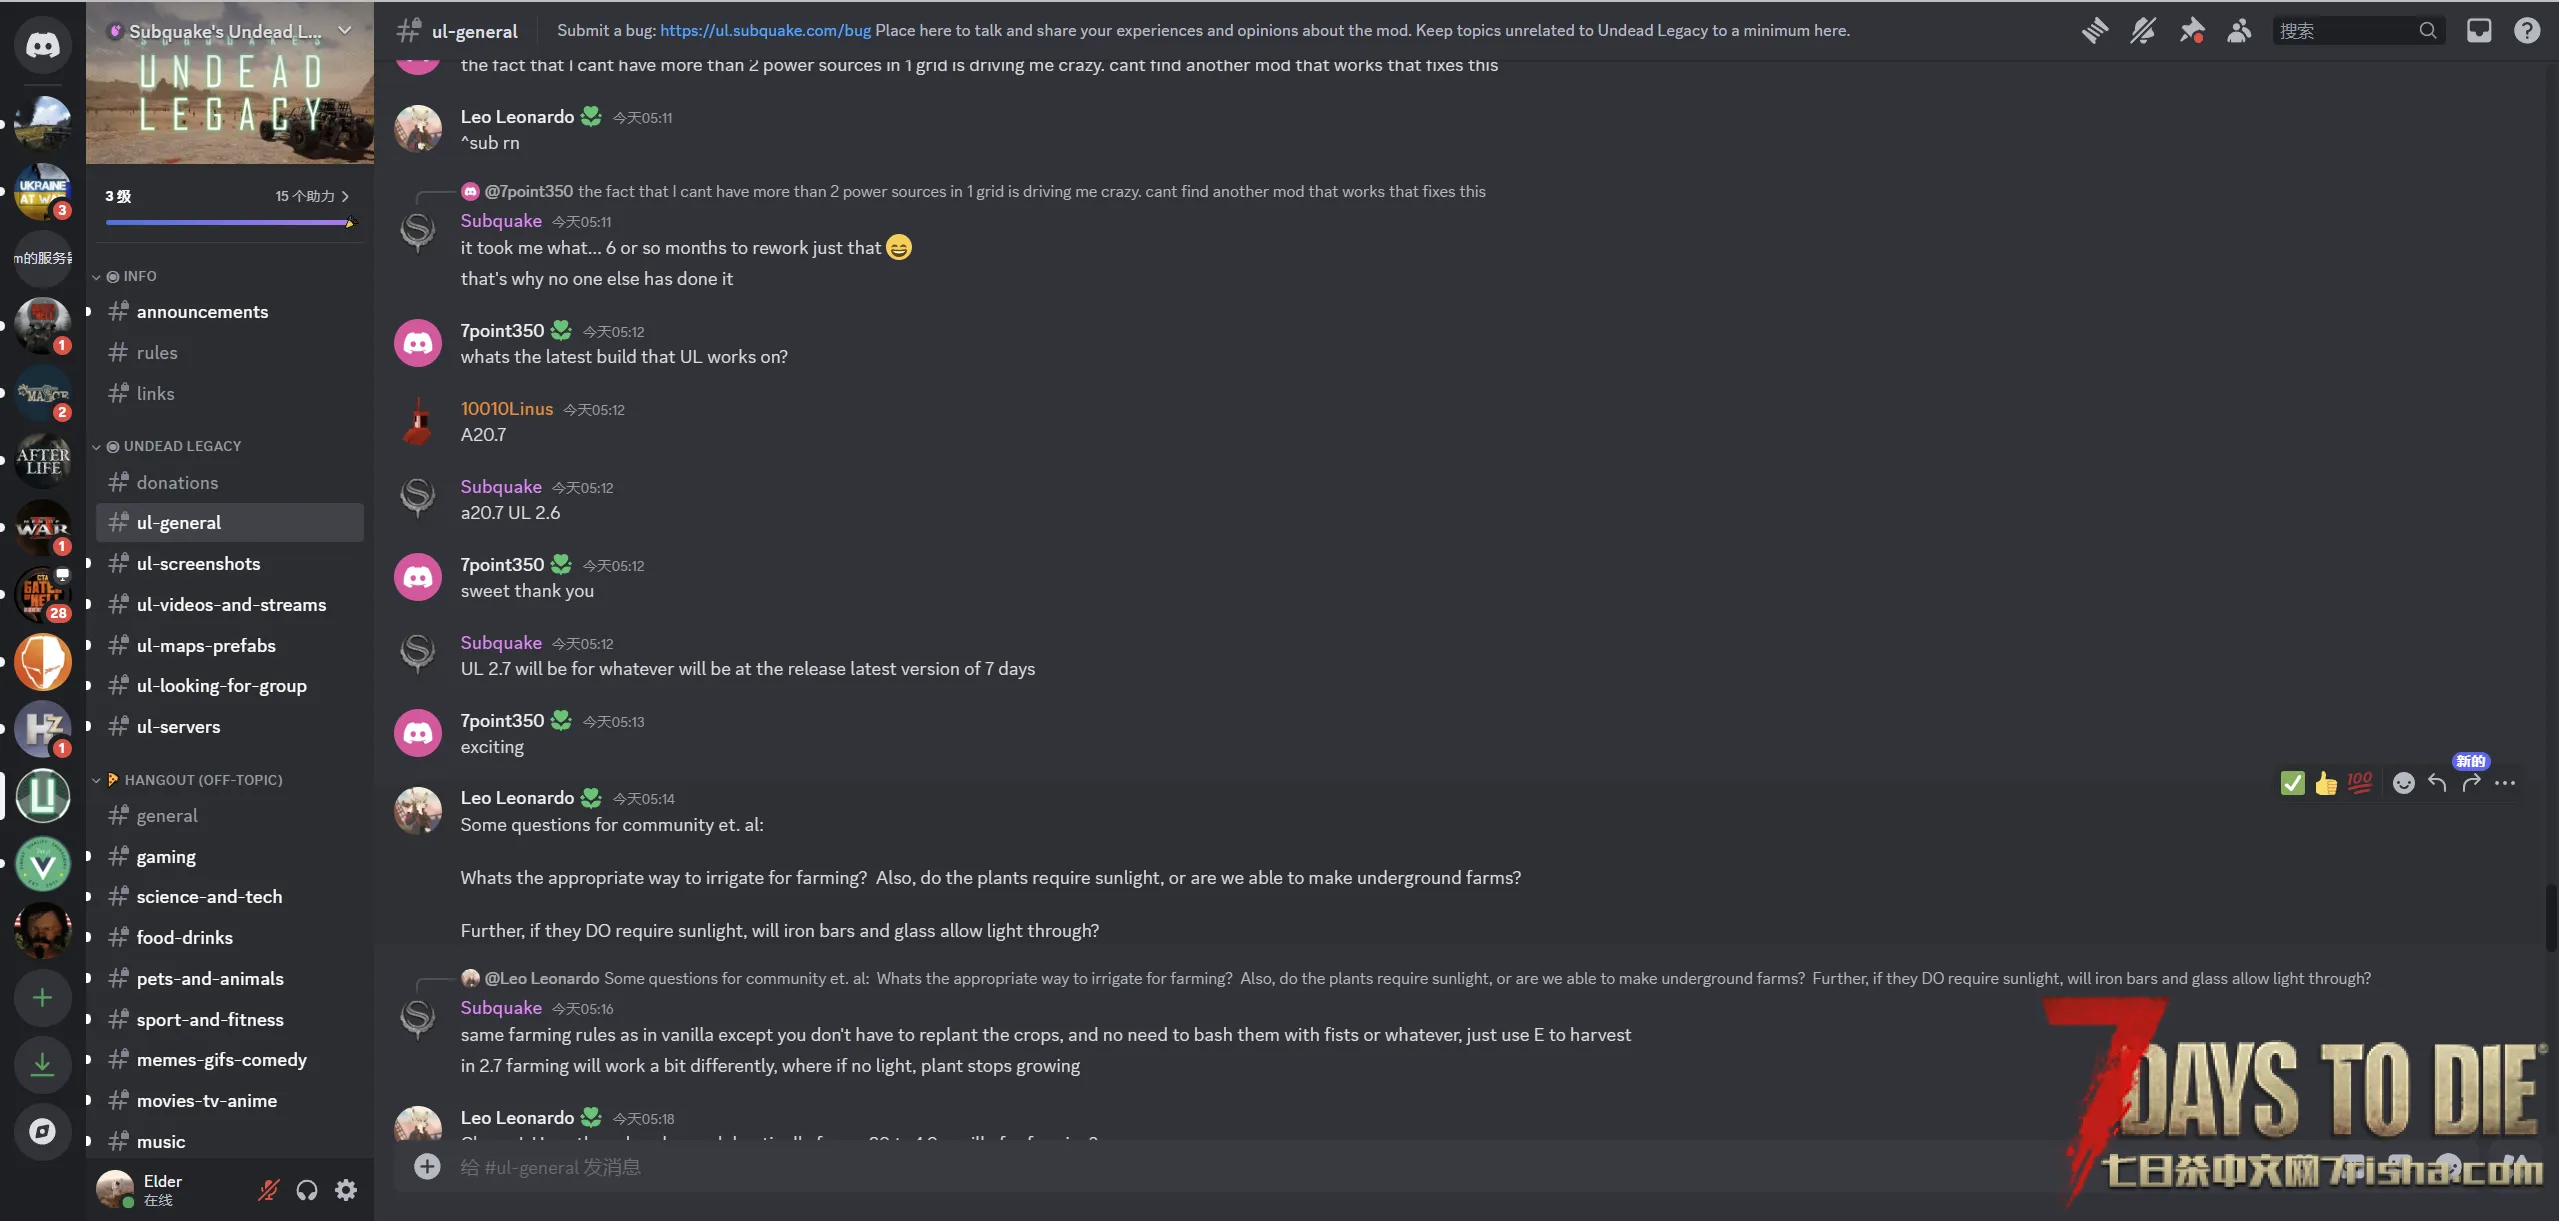Open pinned messages pin icon

pyautogui.click(x=2191, y=31)
